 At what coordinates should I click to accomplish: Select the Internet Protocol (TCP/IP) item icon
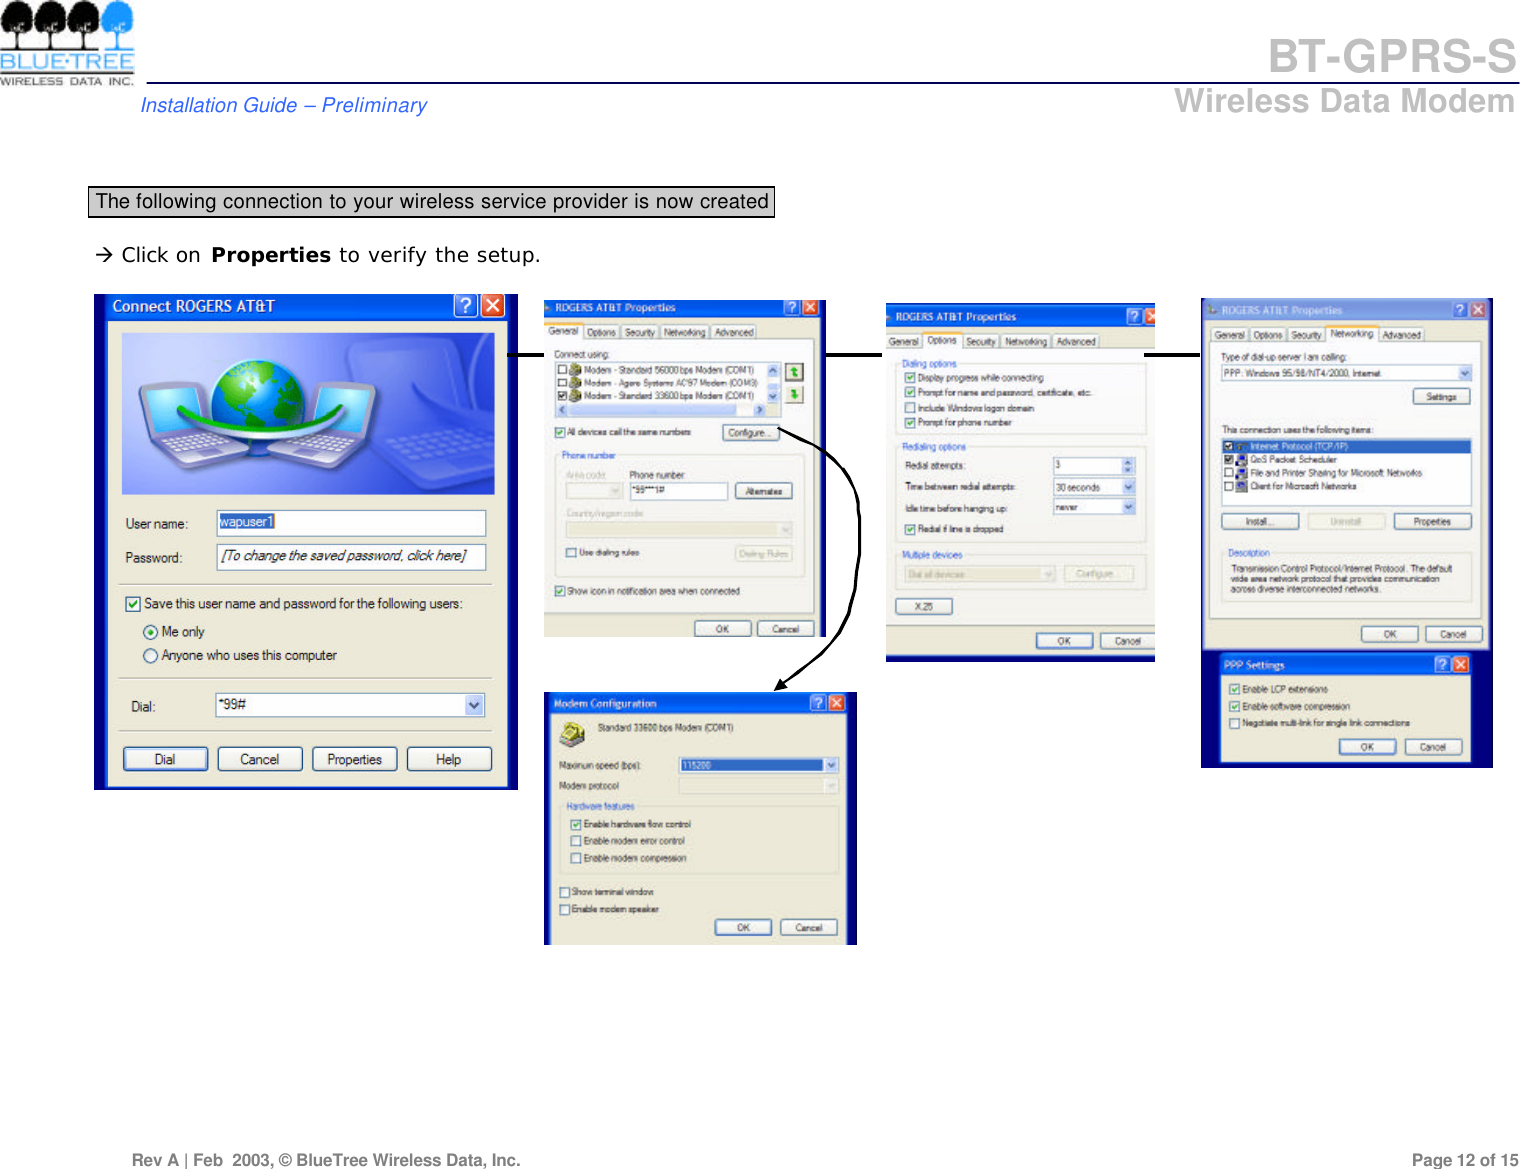[x=1241, y=445]
